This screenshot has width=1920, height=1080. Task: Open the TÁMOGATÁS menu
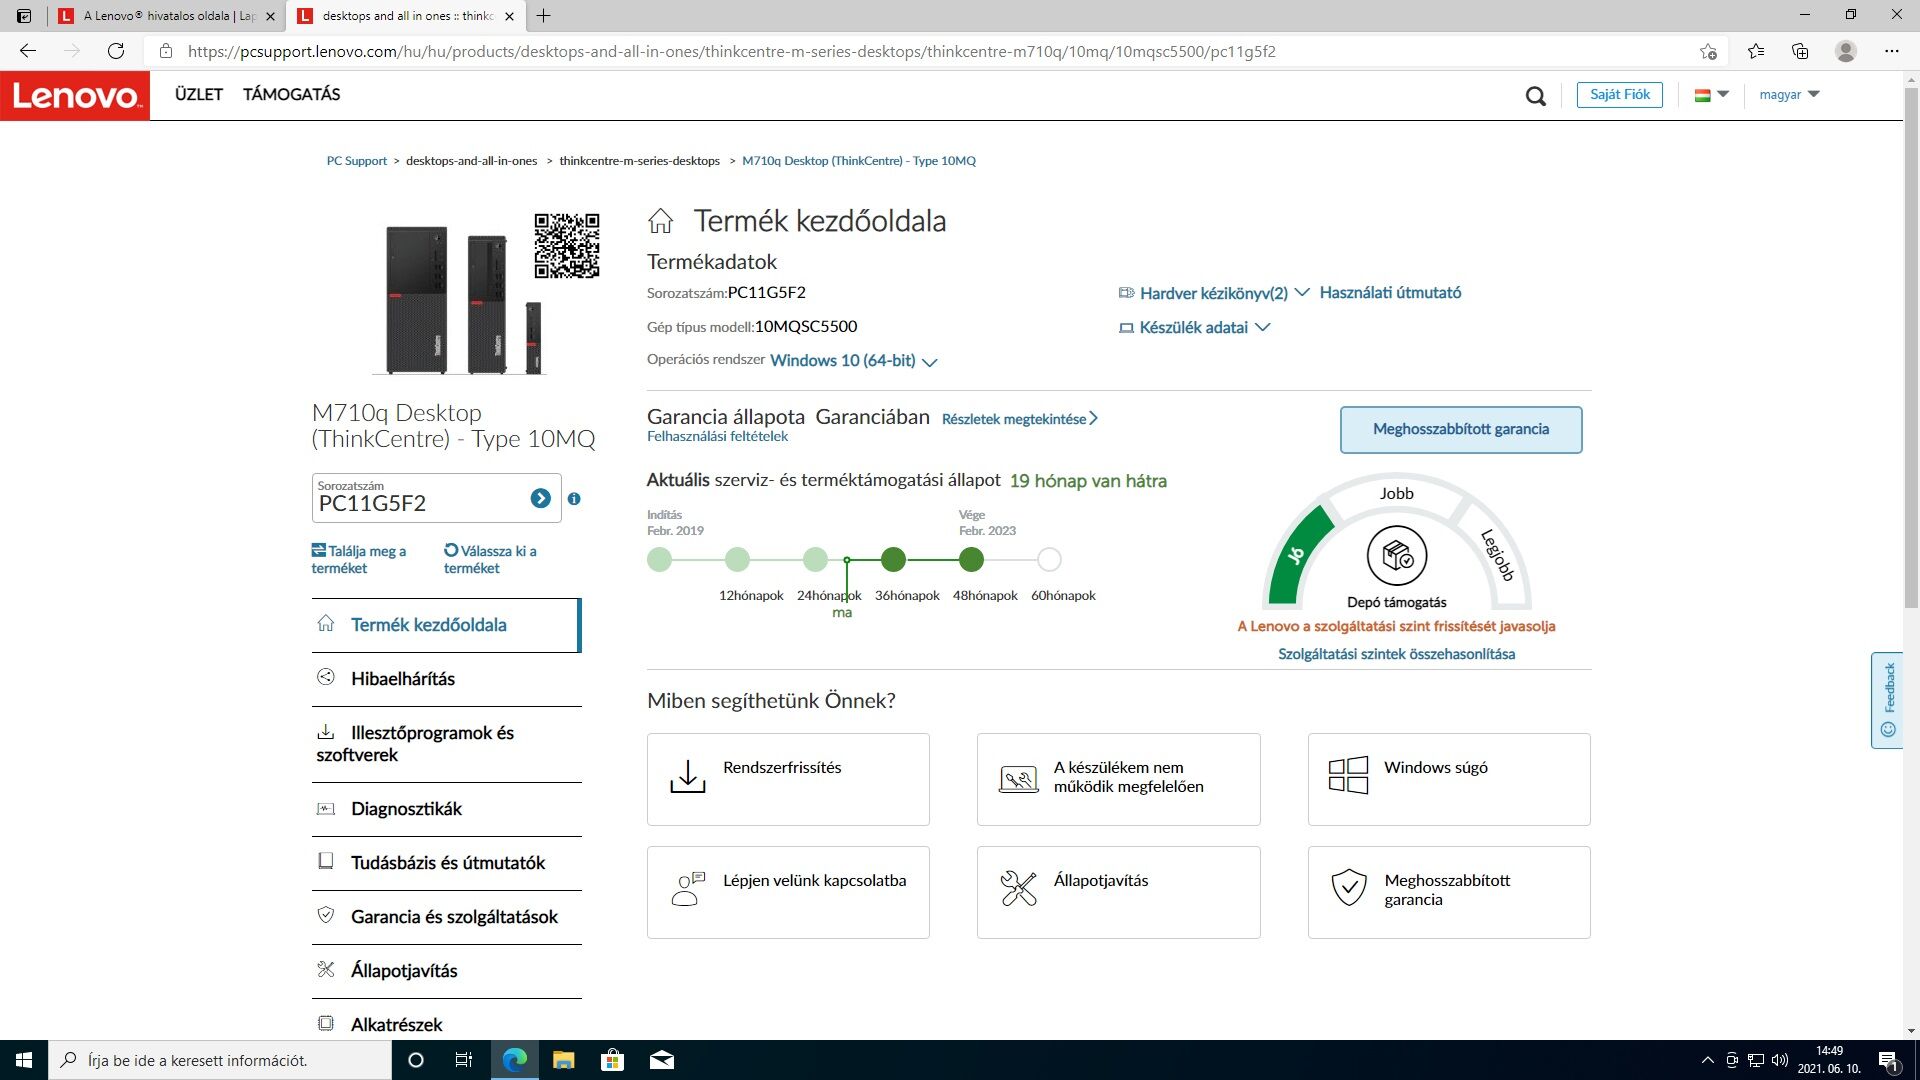tap(291, 94)
